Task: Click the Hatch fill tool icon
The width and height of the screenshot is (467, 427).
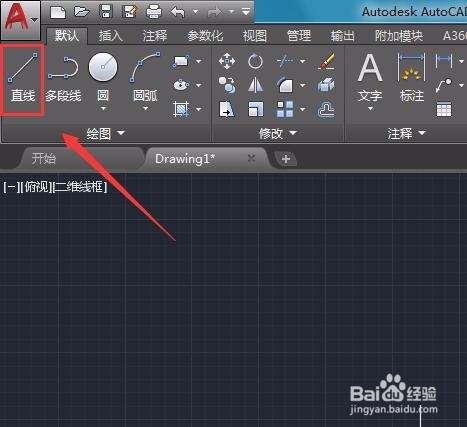Action: click(x=181, y=109)
